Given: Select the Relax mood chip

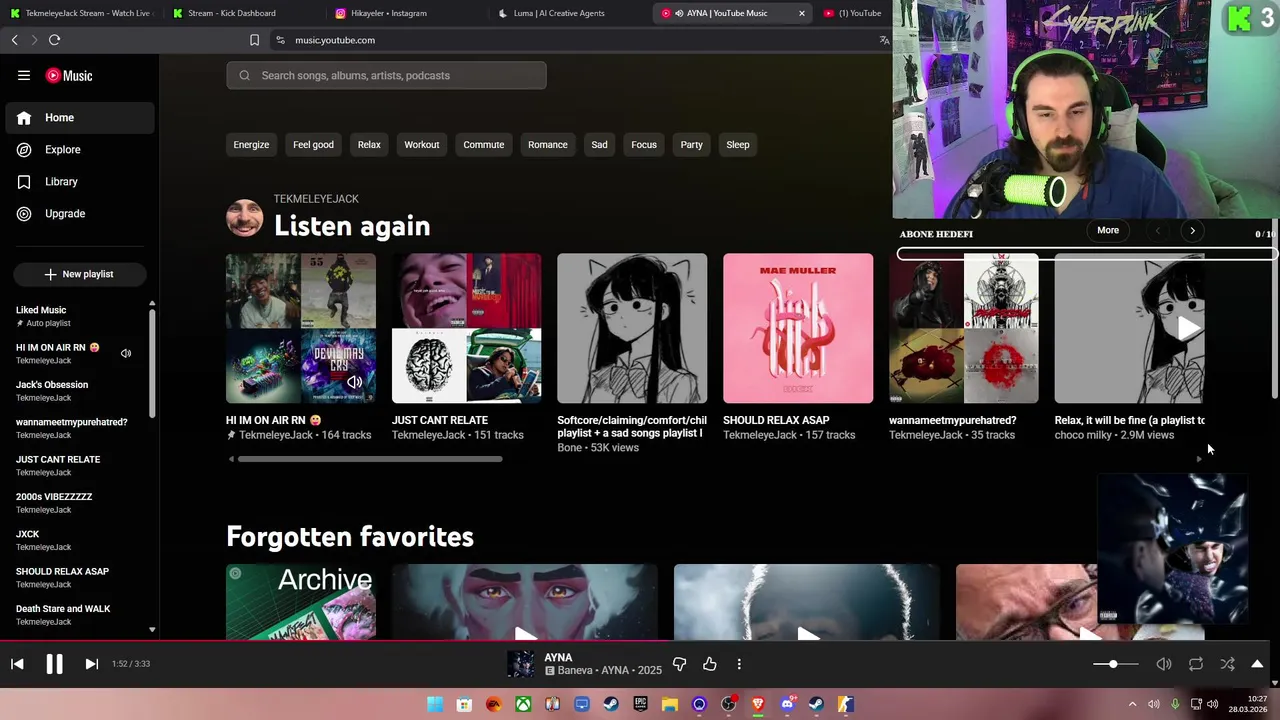Looking at the screenshot, I should 369,145.
